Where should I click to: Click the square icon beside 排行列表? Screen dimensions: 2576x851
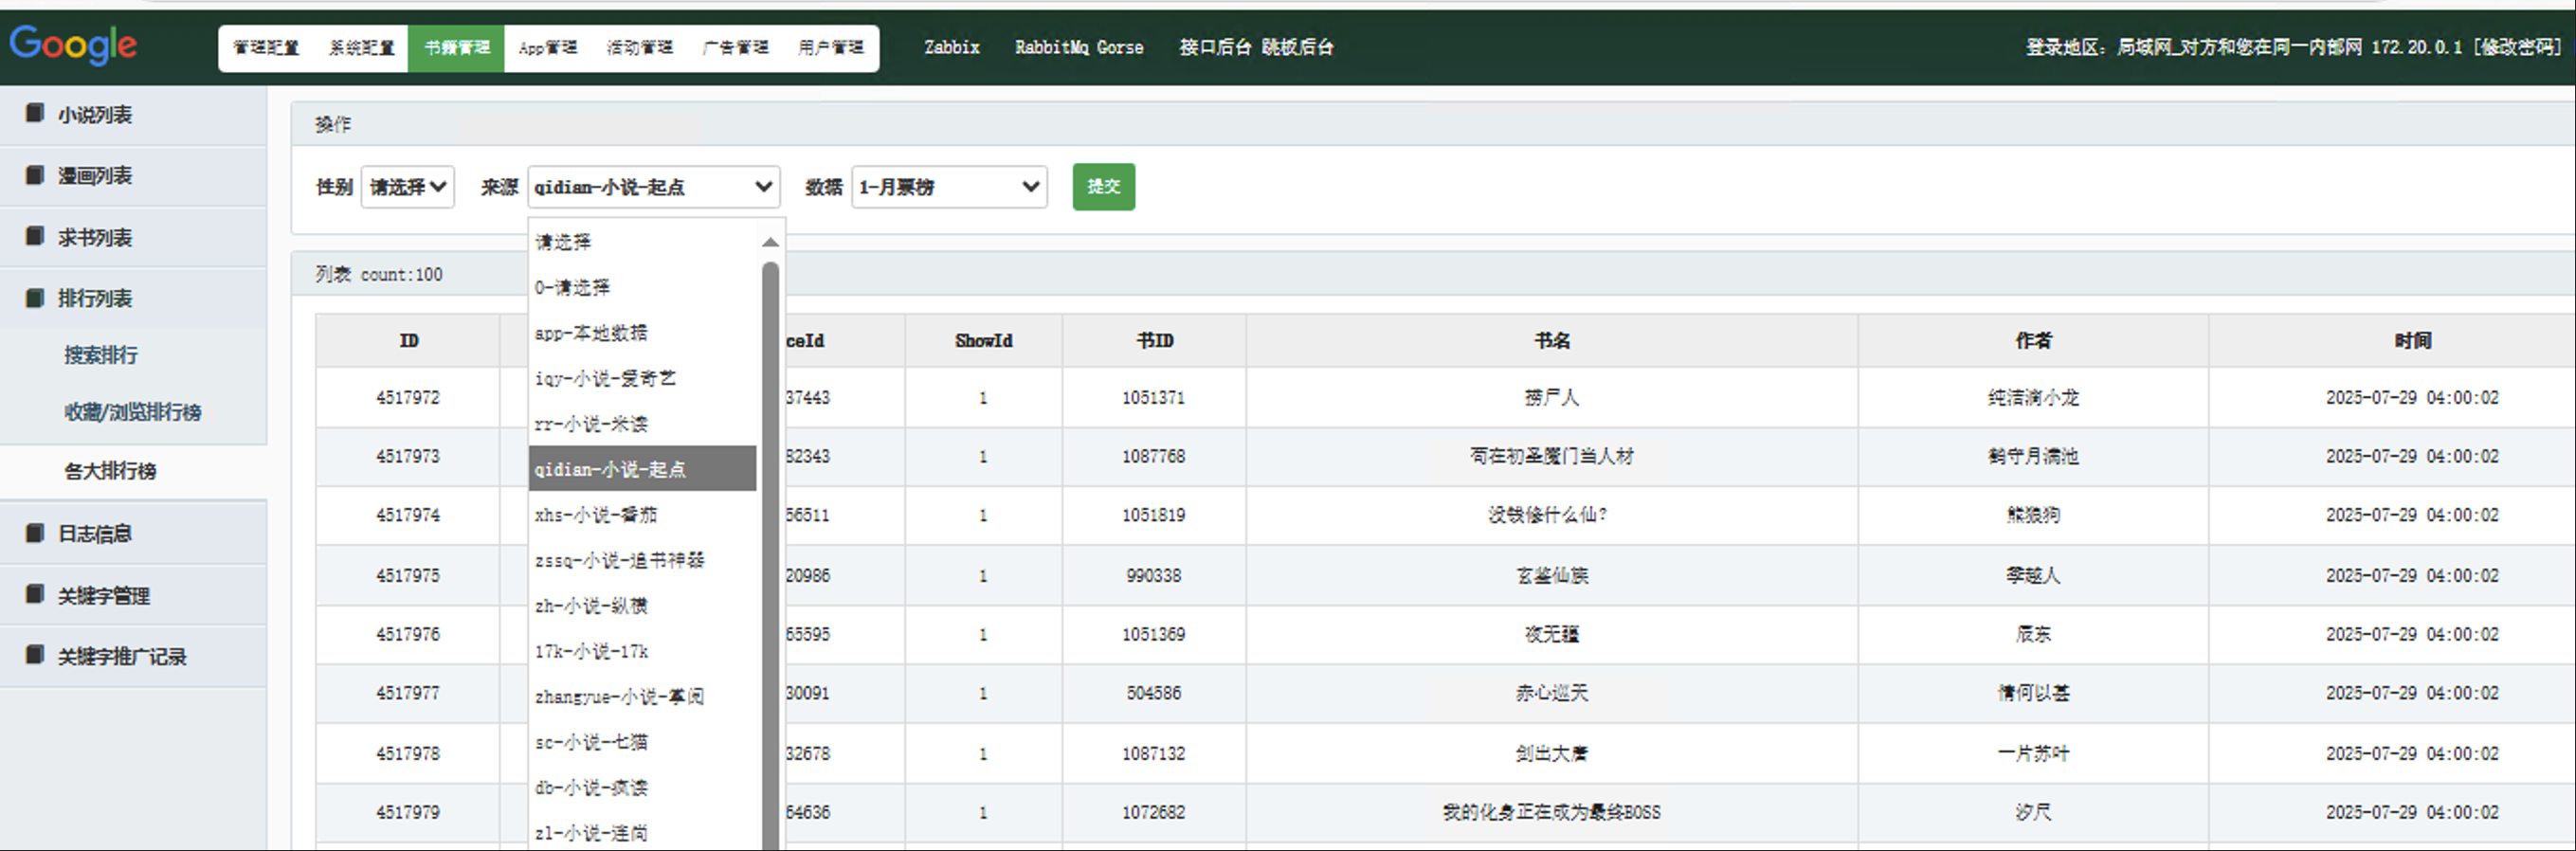click(35, 298)
